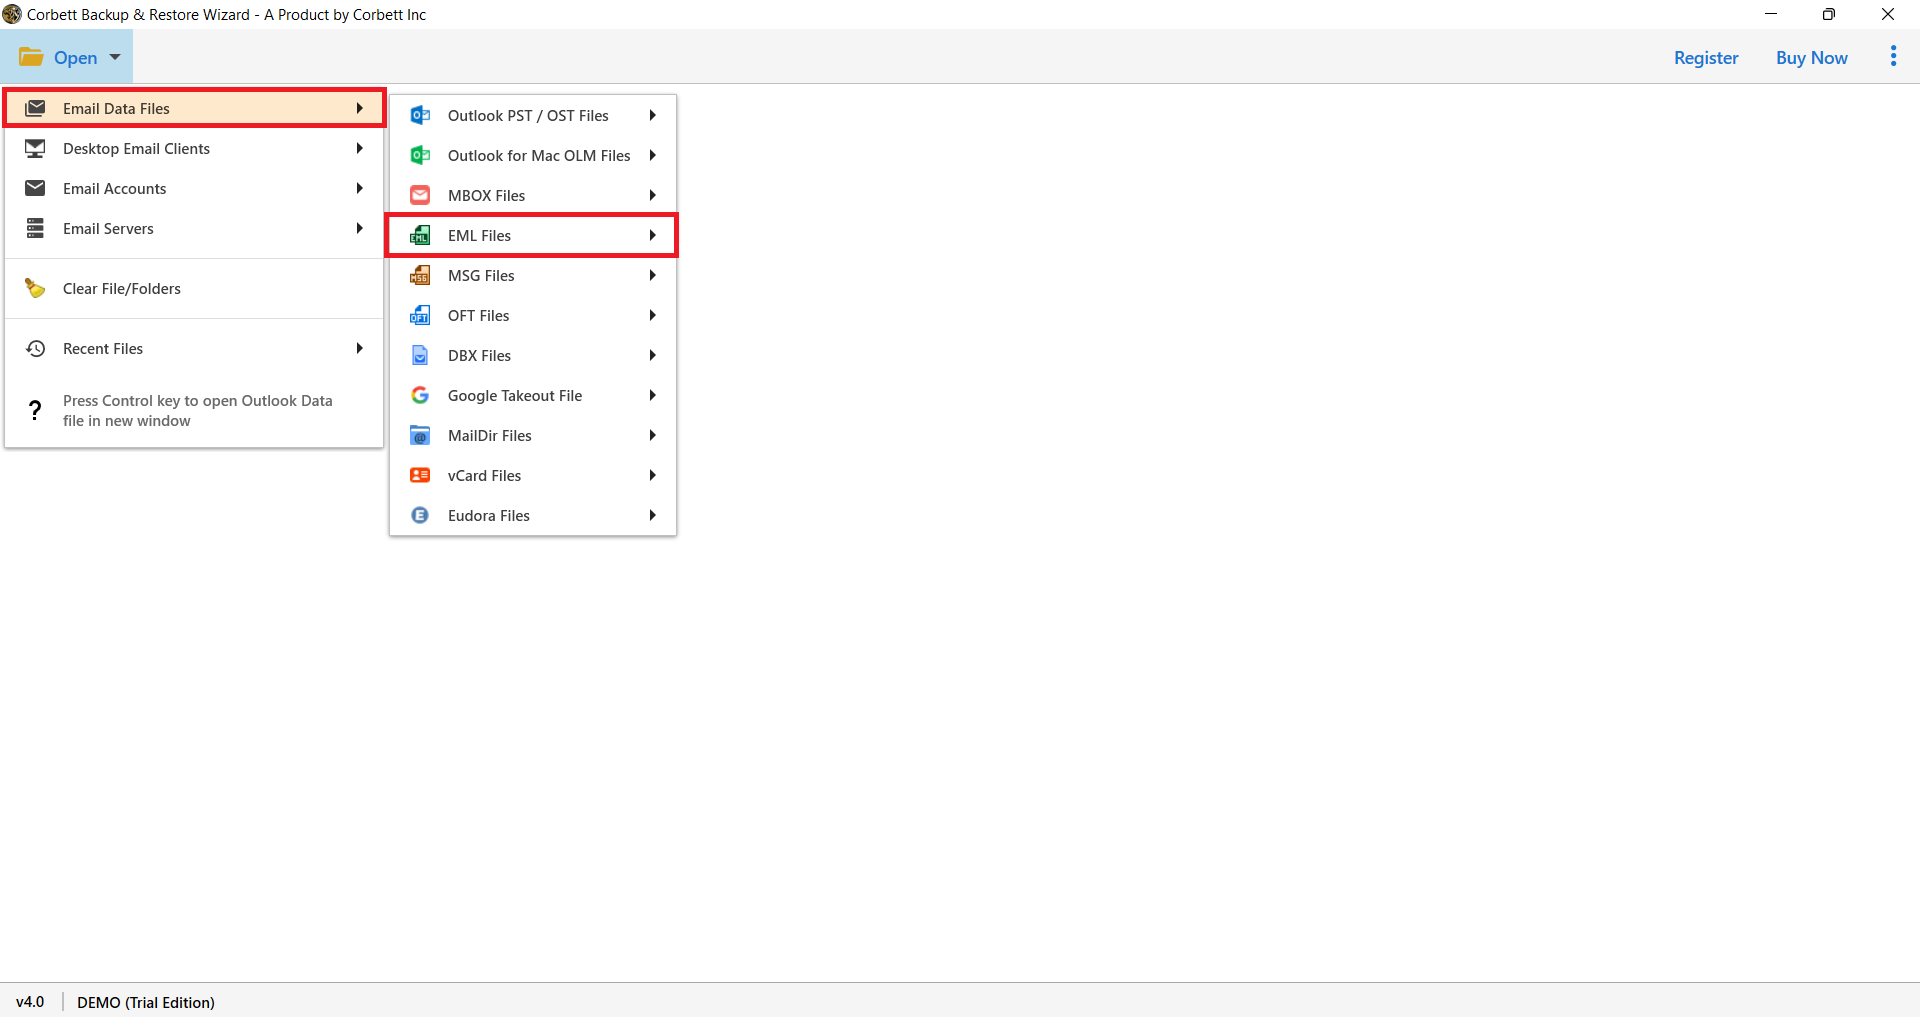Click the Google Takeout G icon
This screenshot has height=1017, width=1920.
(x=420, y=395)
